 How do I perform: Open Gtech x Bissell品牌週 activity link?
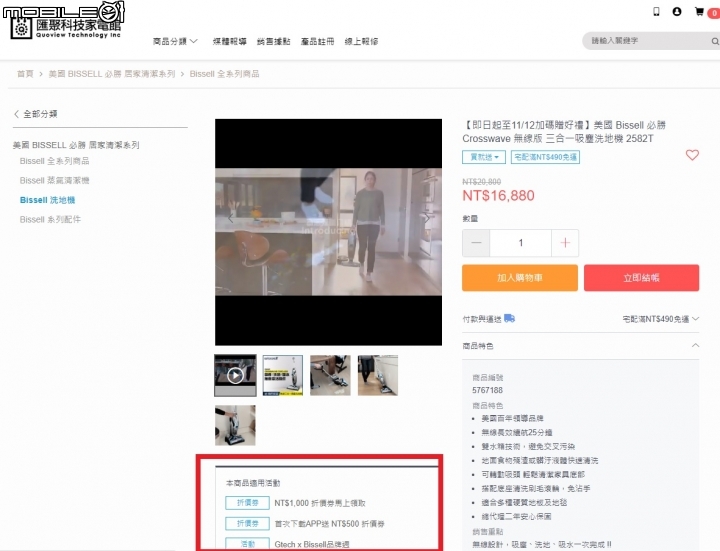[312, 544]
